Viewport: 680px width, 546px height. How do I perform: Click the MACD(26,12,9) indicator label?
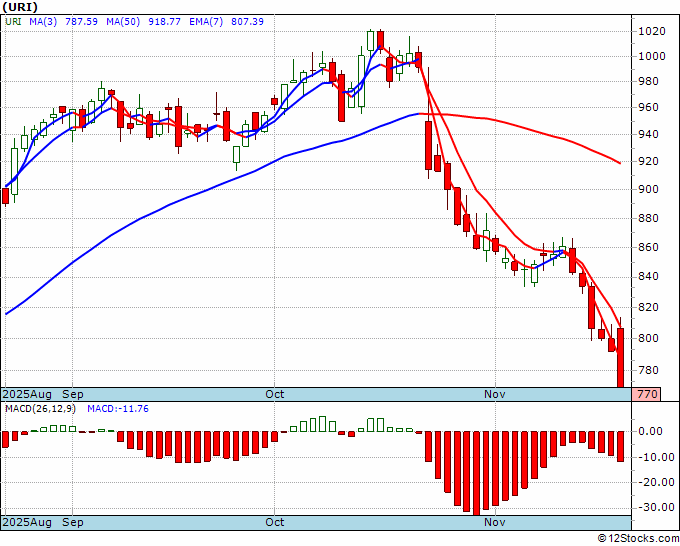(40, 409)
